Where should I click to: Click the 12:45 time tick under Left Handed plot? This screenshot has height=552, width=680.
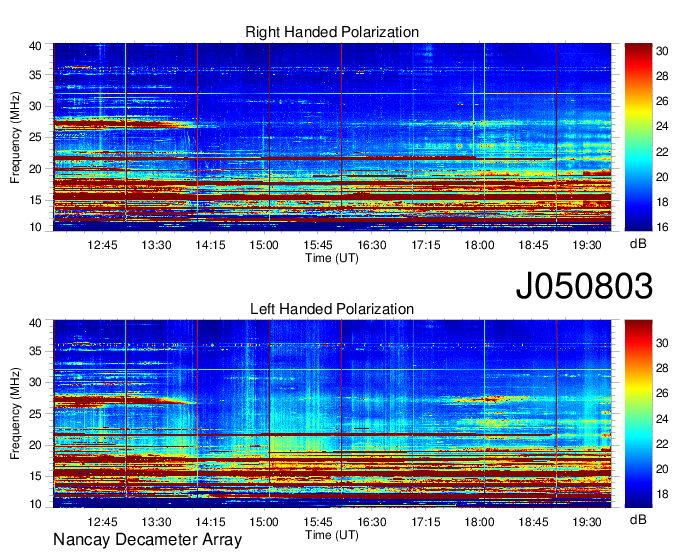[x=102, y=522]
